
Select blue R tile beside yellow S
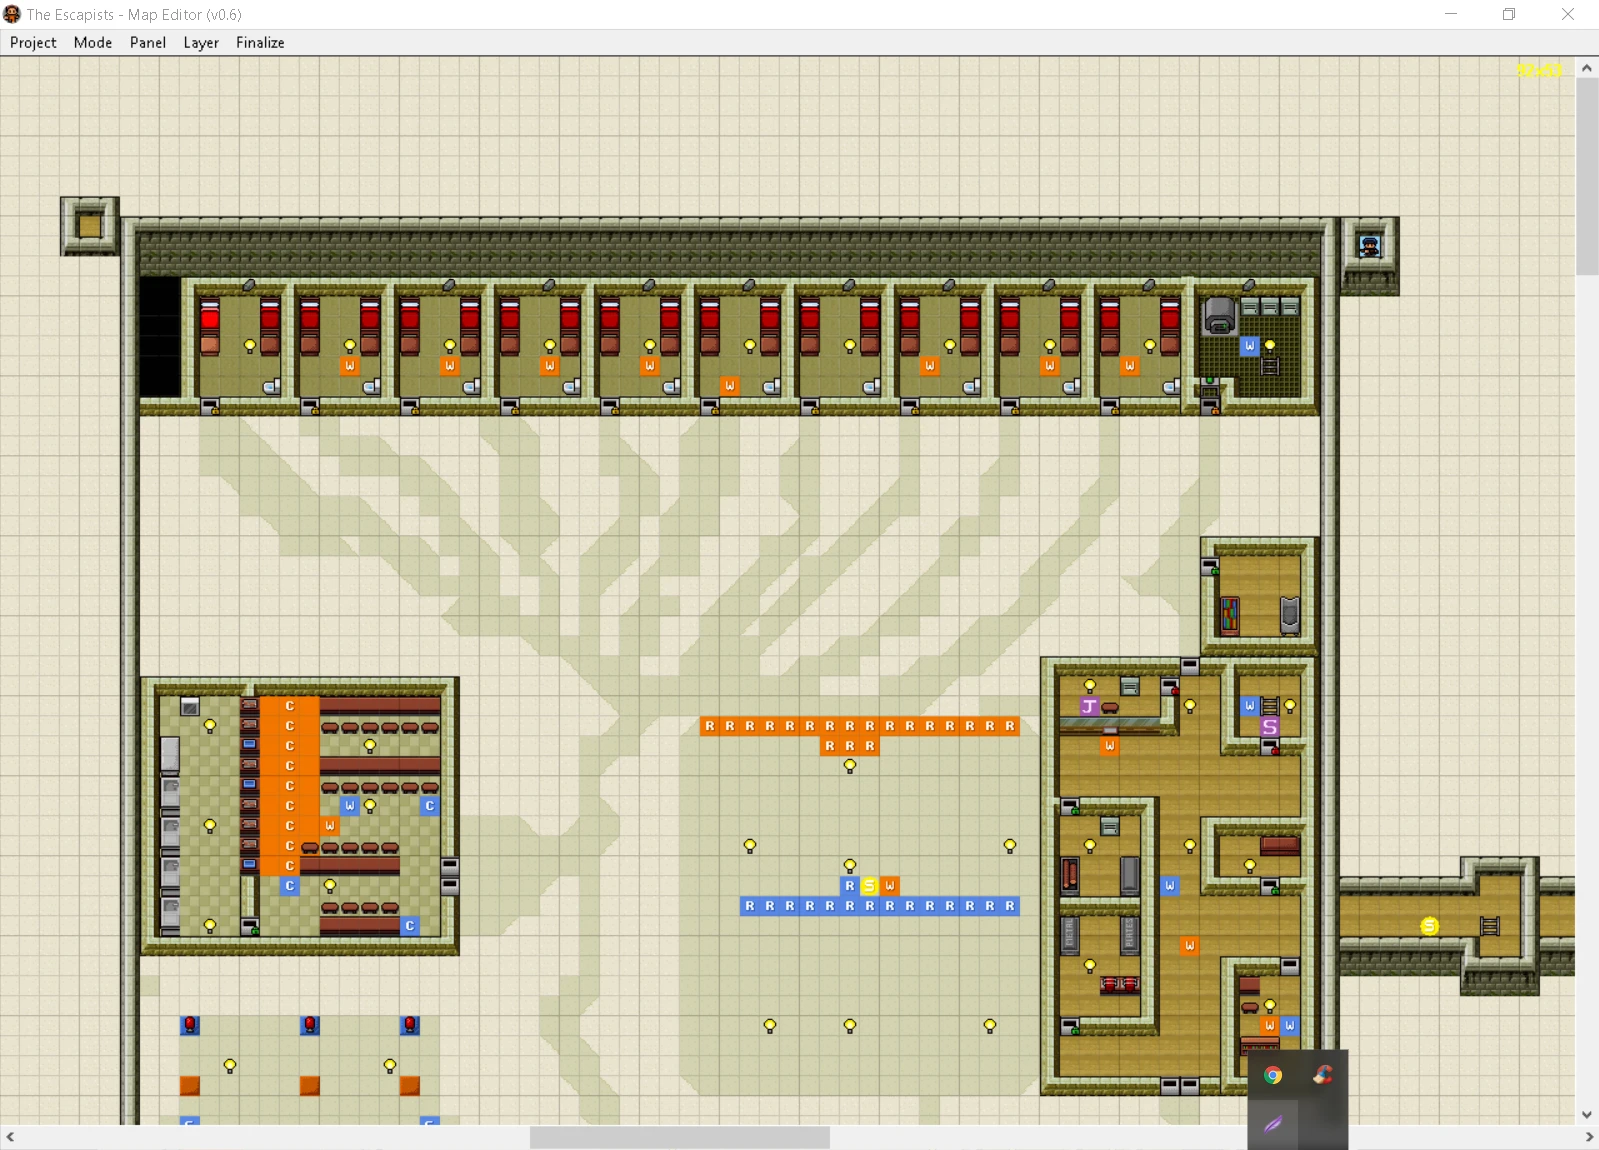click(x=850, y=886)
